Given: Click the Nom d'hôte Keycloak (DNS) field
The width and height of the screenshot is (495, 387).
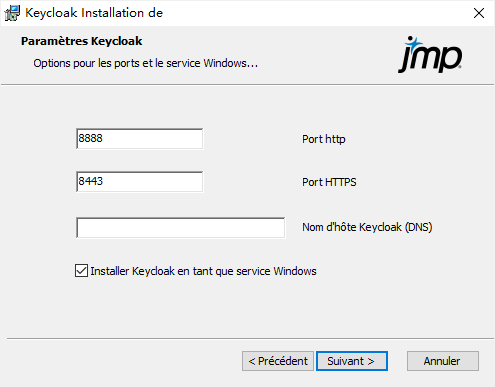Looking at the screenshot, I should 181,228.
